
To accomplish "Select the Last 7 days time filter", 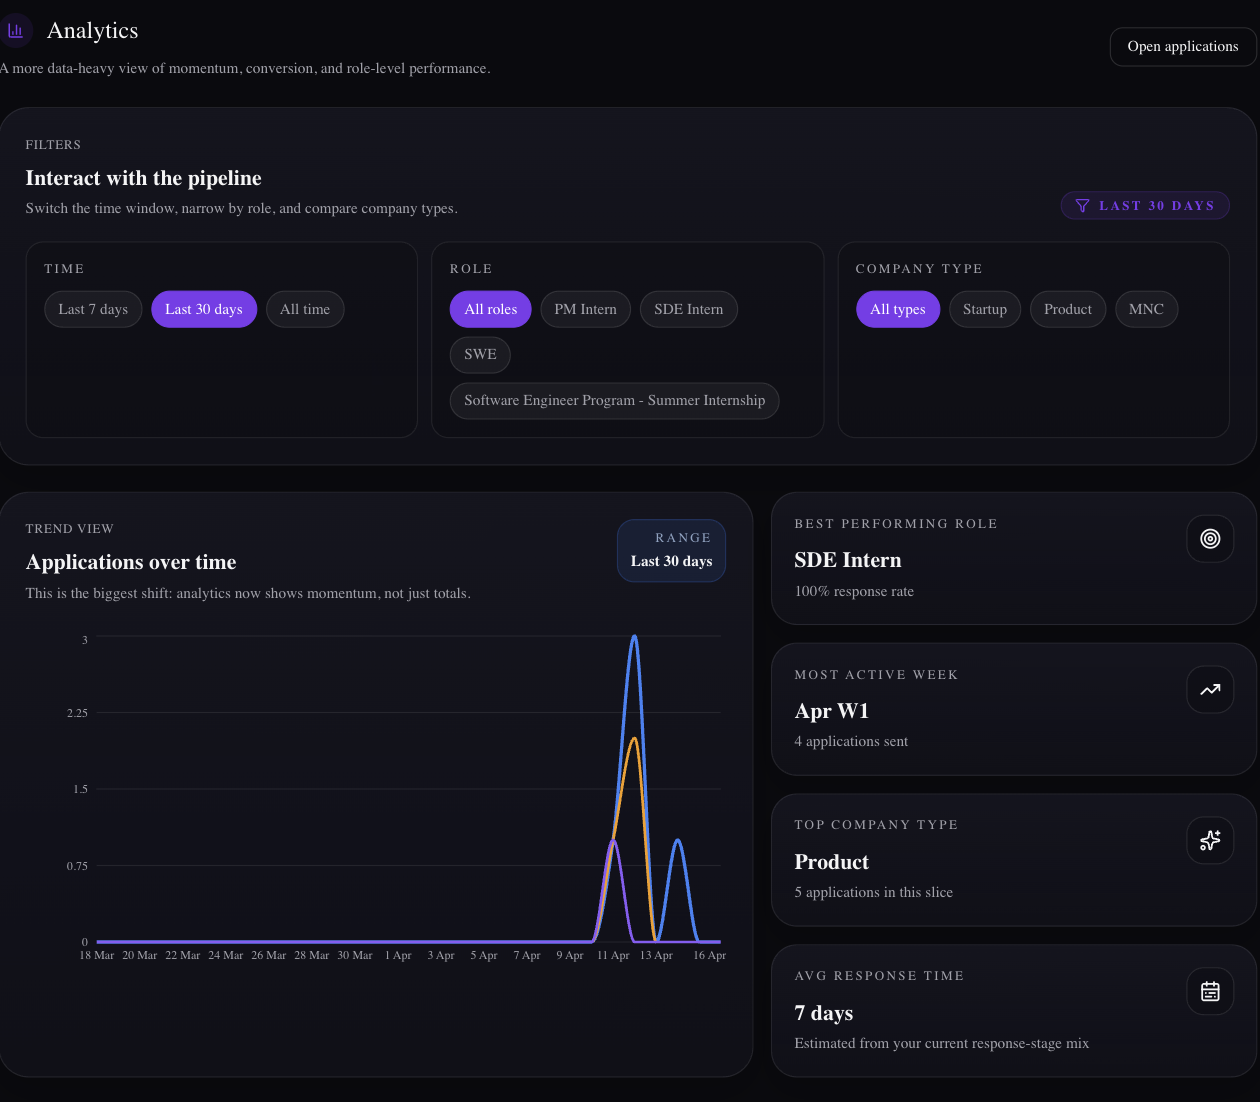I will [93, 309].
